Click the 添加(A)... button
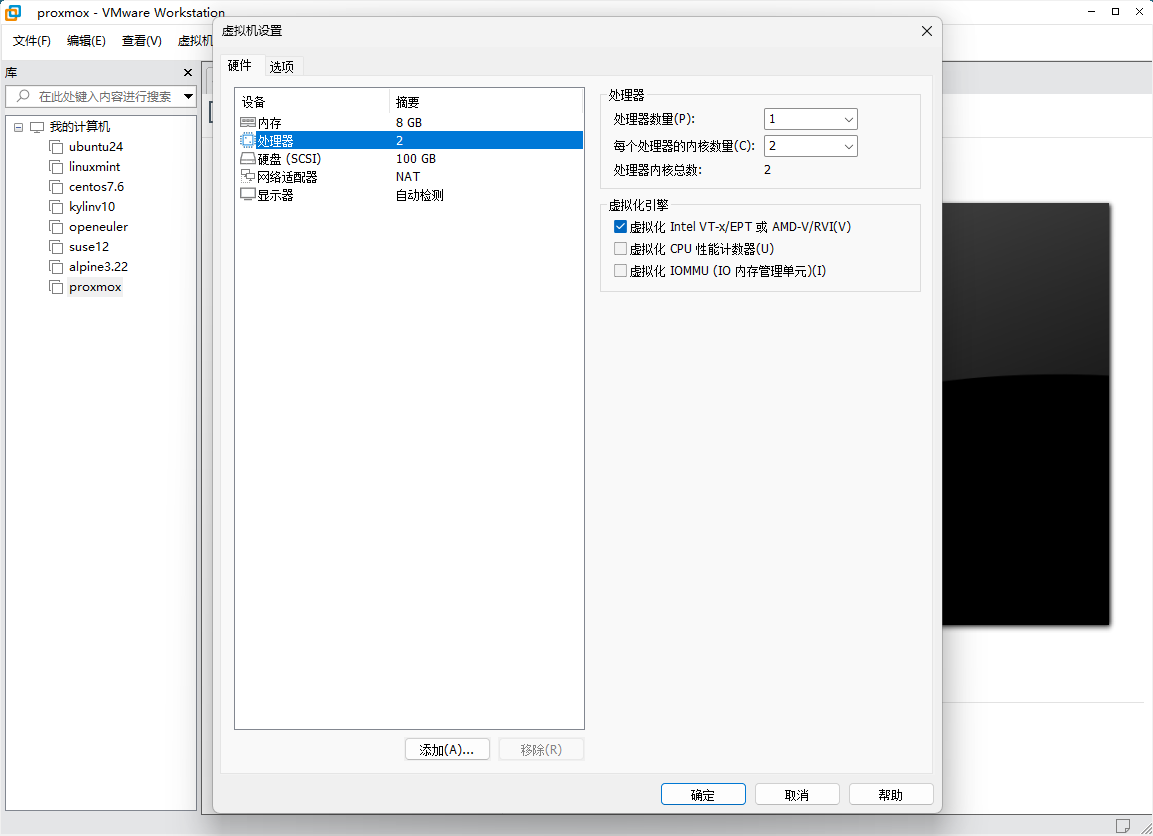 [446, 750]
